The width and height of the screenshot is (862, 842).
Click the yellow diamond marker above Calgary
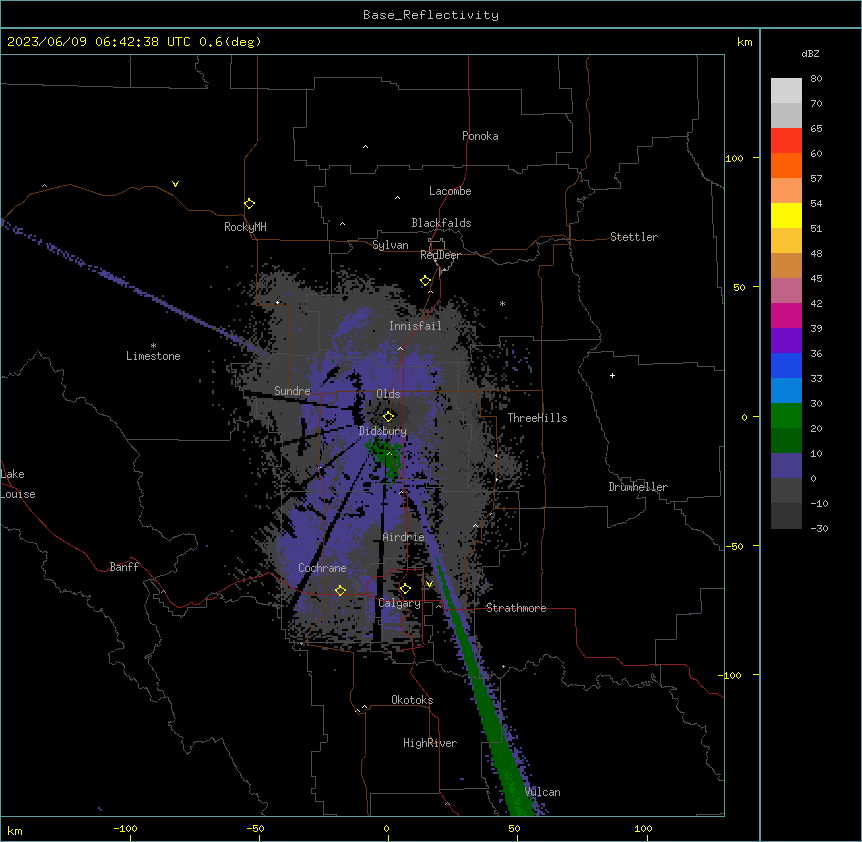point(405,589)
